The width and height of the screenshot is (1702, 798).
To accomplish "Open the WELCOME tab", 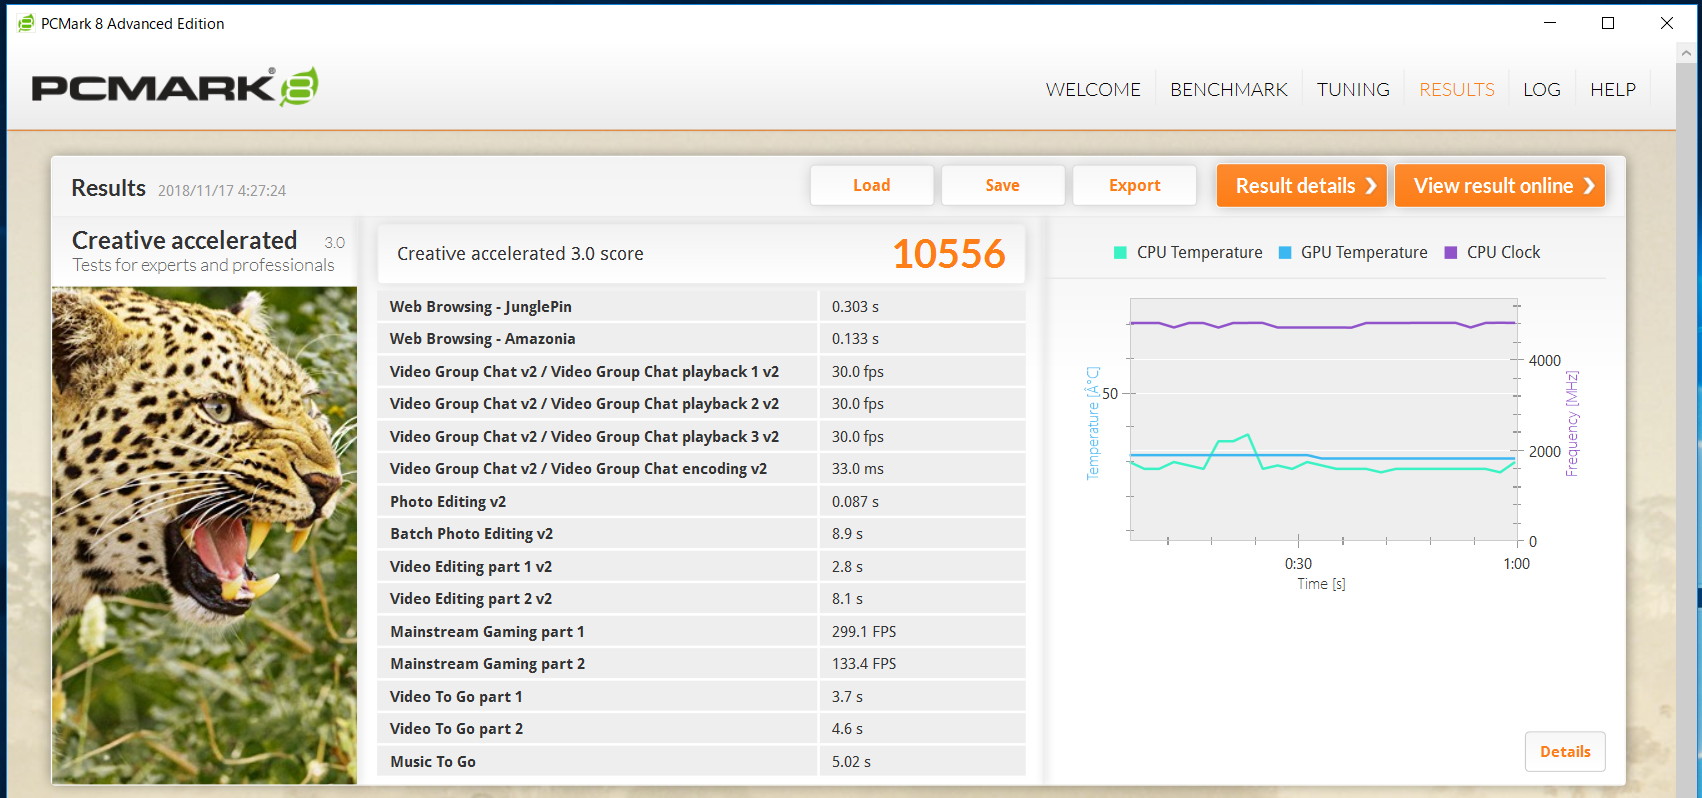I will [1093, 90].
